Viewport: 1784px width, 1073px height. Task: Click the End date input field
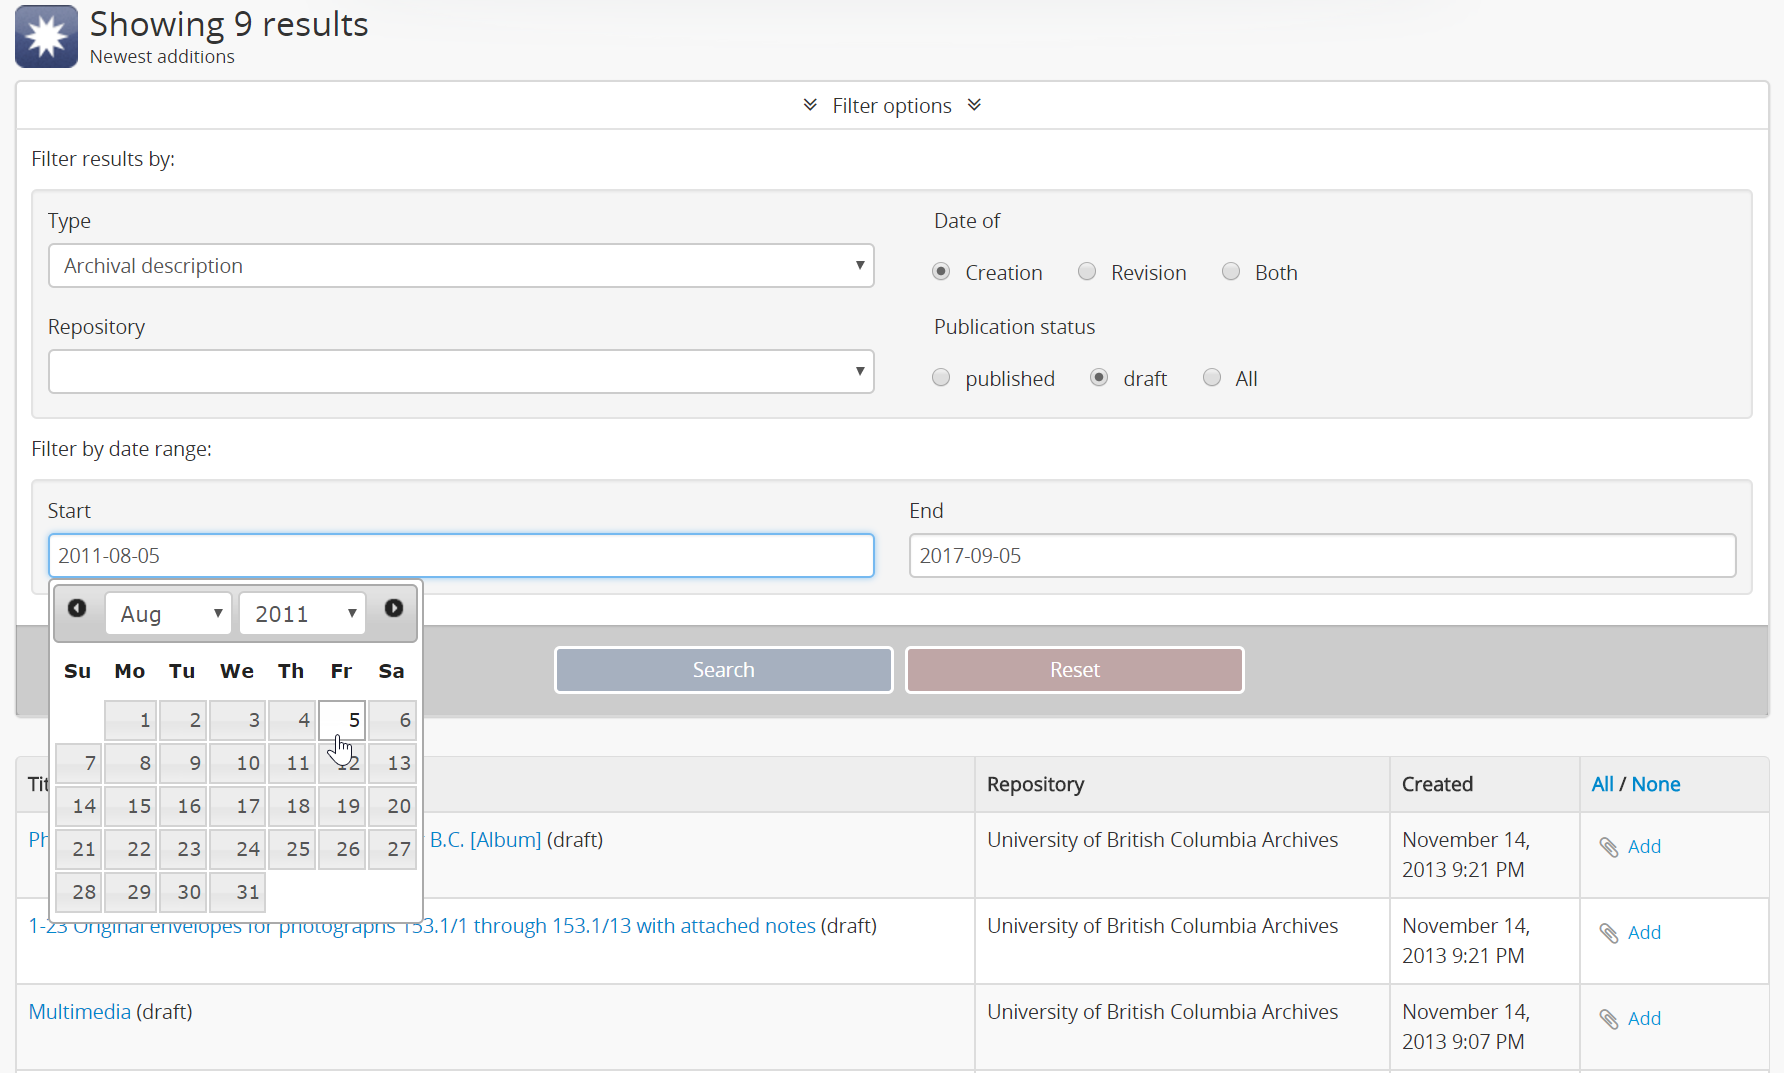(x=1322, y=556)
